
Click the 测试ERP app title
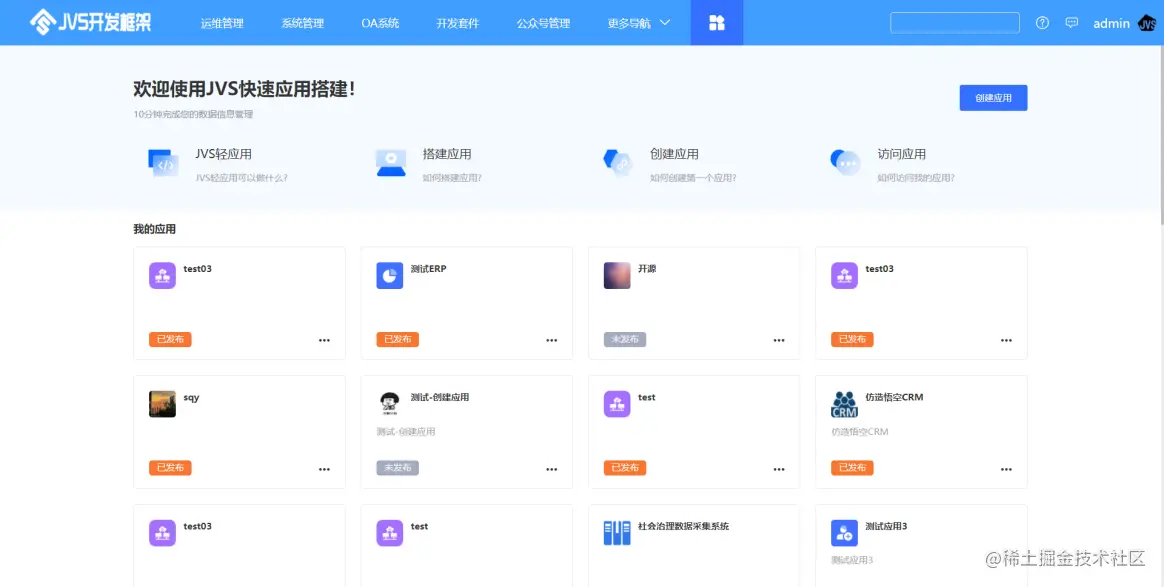(428, 269)
